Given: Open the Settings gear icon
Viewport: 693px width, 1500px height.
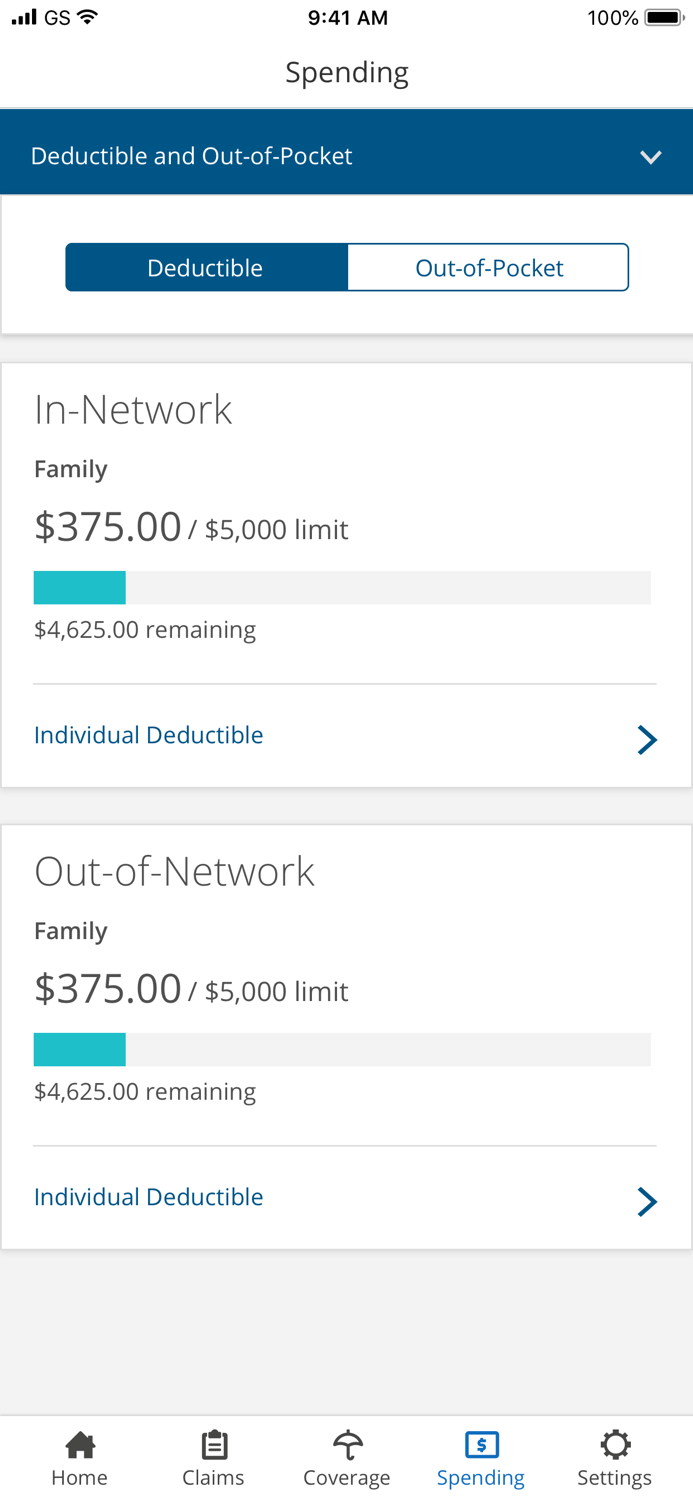Looking at the screenshot, I should tap(615, 1444).
